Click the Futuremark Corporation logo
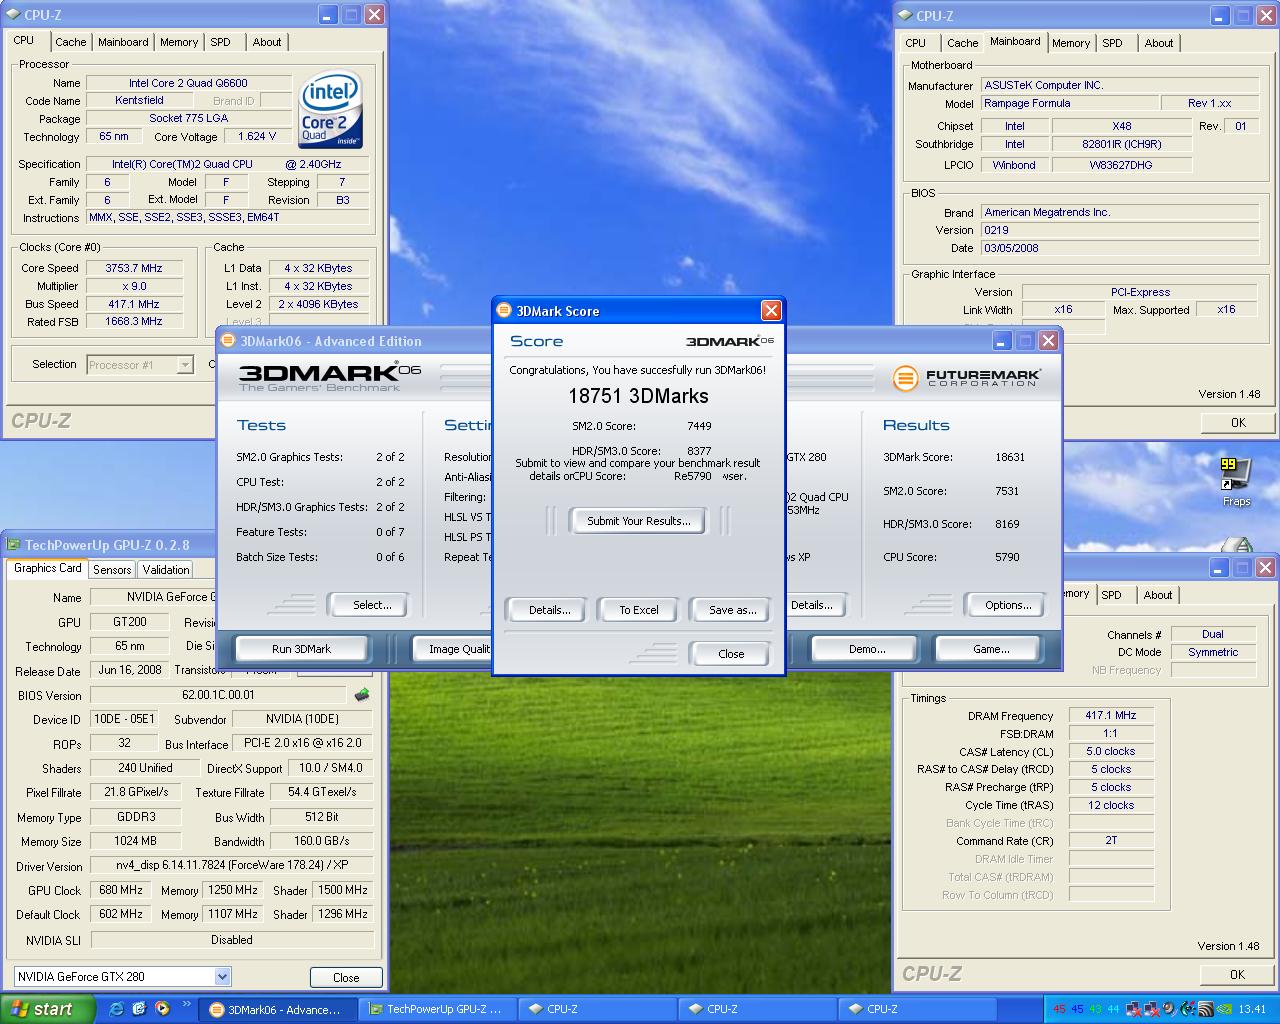The width and height of the screenshot is (1280, 1024). tap(966, 378)
